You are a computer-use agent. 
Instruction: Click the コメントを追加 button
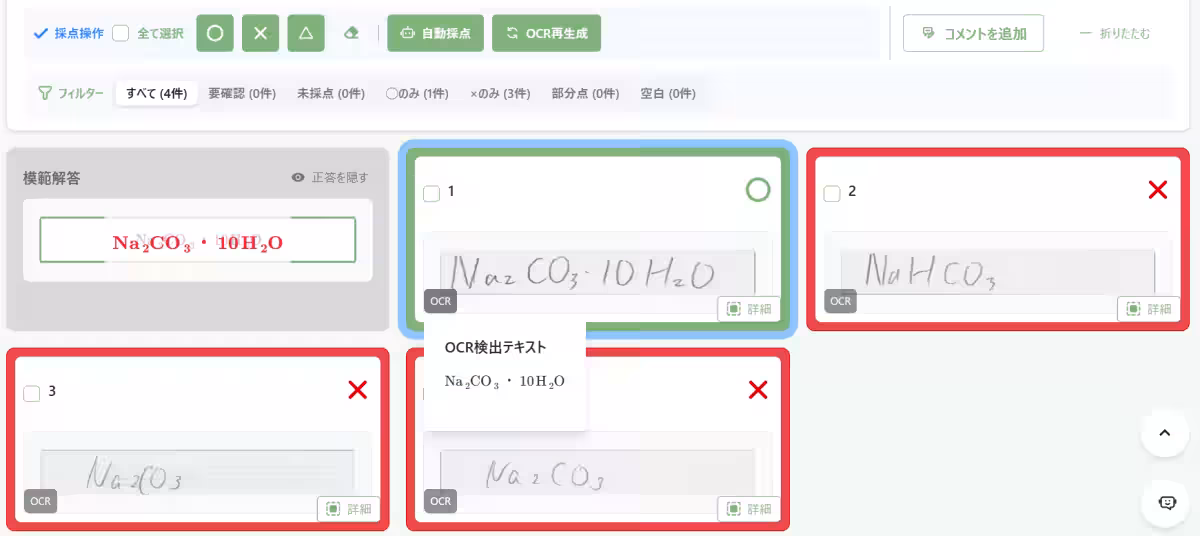973,33
